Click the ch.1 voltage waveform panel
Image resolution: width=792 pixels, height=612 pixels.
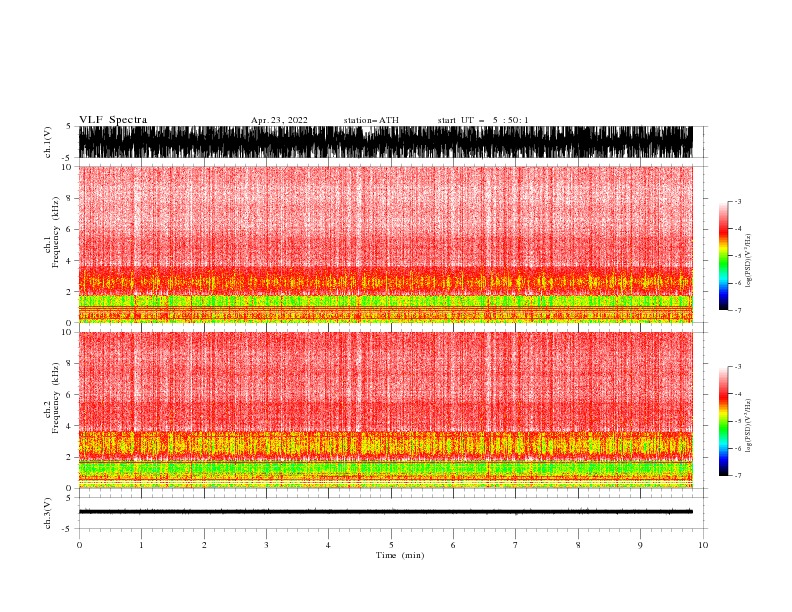click(385, 142)
